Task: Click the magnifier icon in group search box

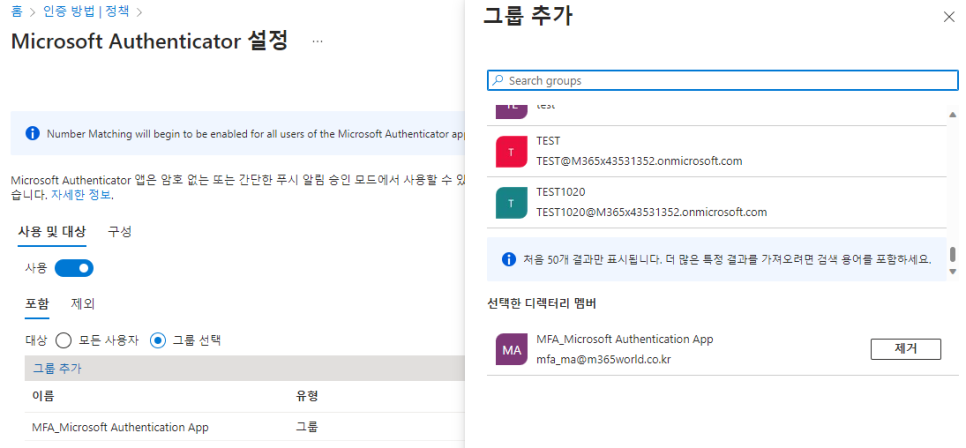Action: [498, 81]
